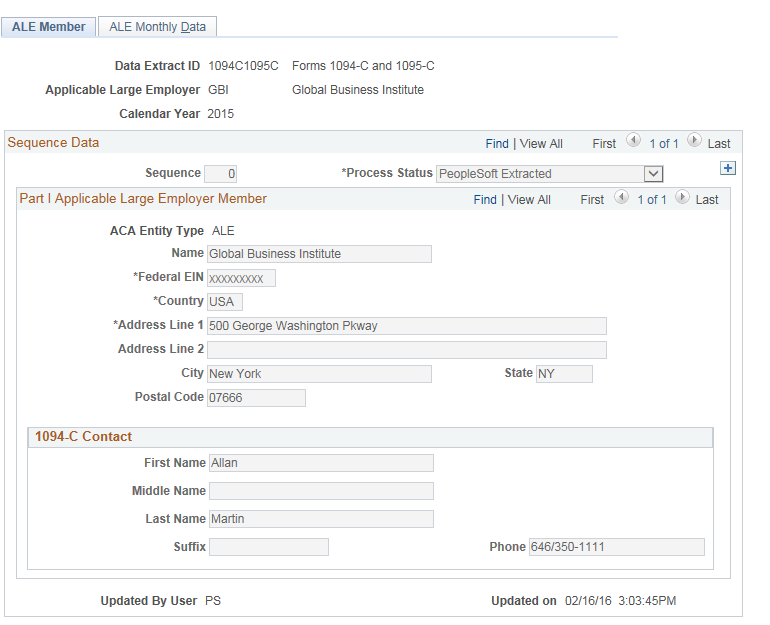Click Last in Part I navigation
Image resolution: width=770 pixels, height=625 pixels.
[707, 200]
